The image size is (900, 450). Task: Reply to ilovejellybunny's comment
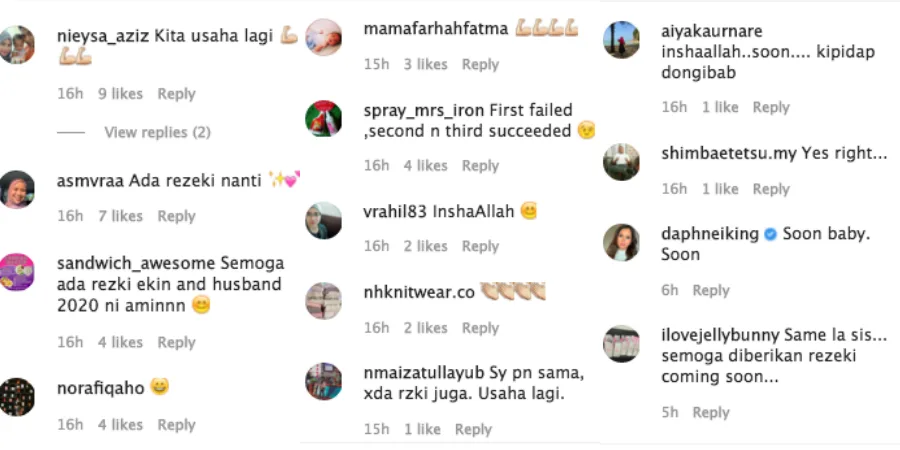(711, 412)
